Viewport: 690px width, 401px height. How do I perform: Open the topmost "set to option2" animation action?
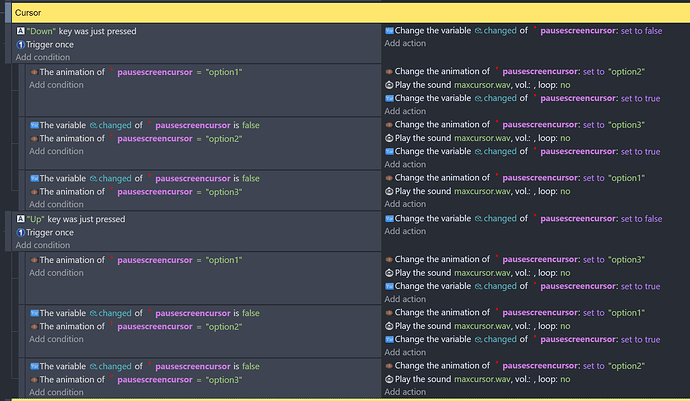pyautogui.click(x=519, y=73)
